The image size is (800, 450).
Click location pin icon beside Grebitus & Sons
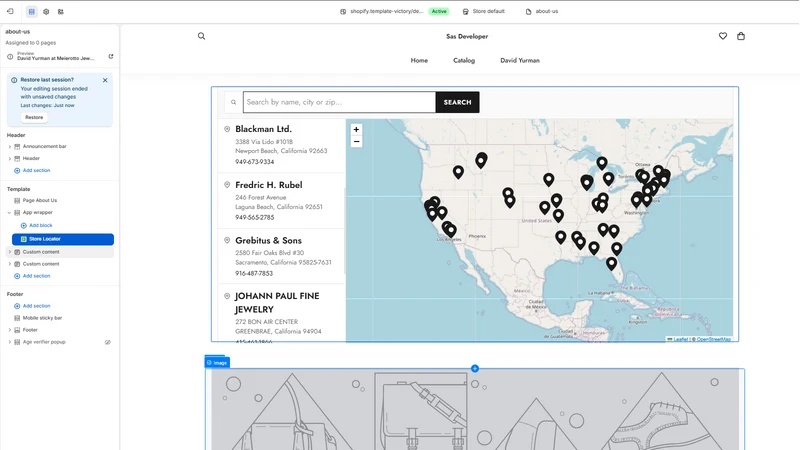click(227, 240)
